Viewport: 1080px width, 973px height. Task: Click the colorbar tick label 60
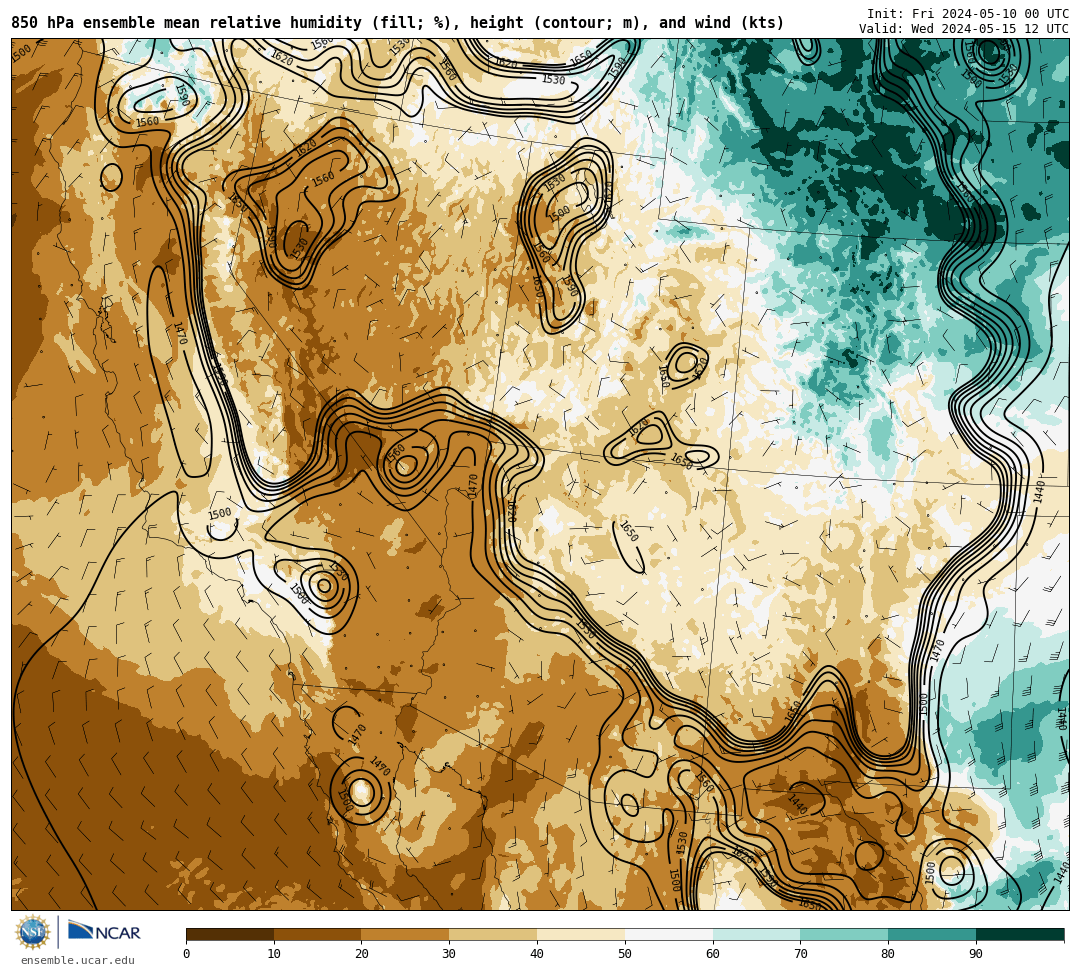pyautogui.click(x=713, y=954)
